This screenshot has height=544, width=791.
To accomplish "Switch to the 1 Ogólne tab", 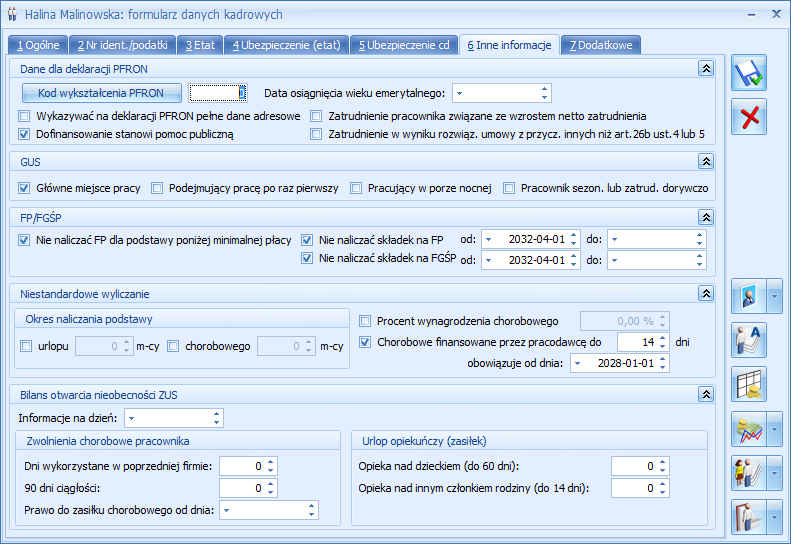I will (38, 45).
